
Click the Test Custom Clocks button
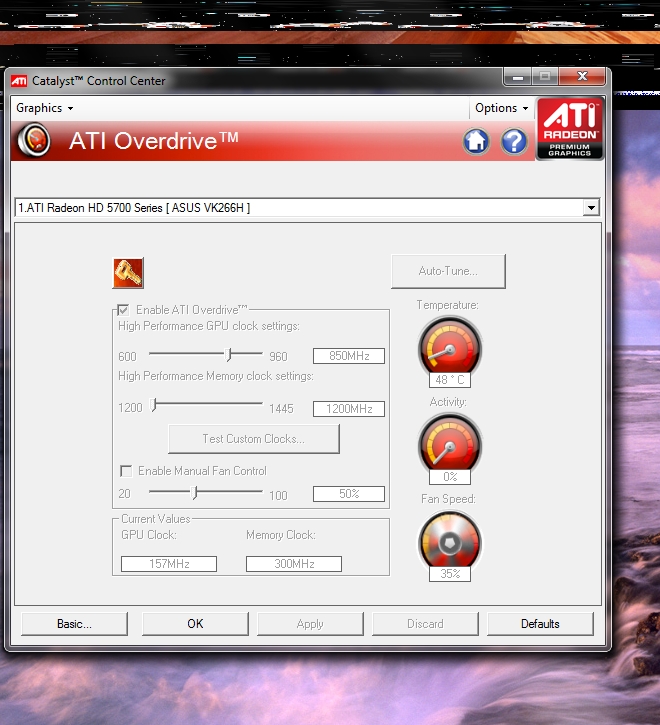pyautogui.click(x=253, y=439)
